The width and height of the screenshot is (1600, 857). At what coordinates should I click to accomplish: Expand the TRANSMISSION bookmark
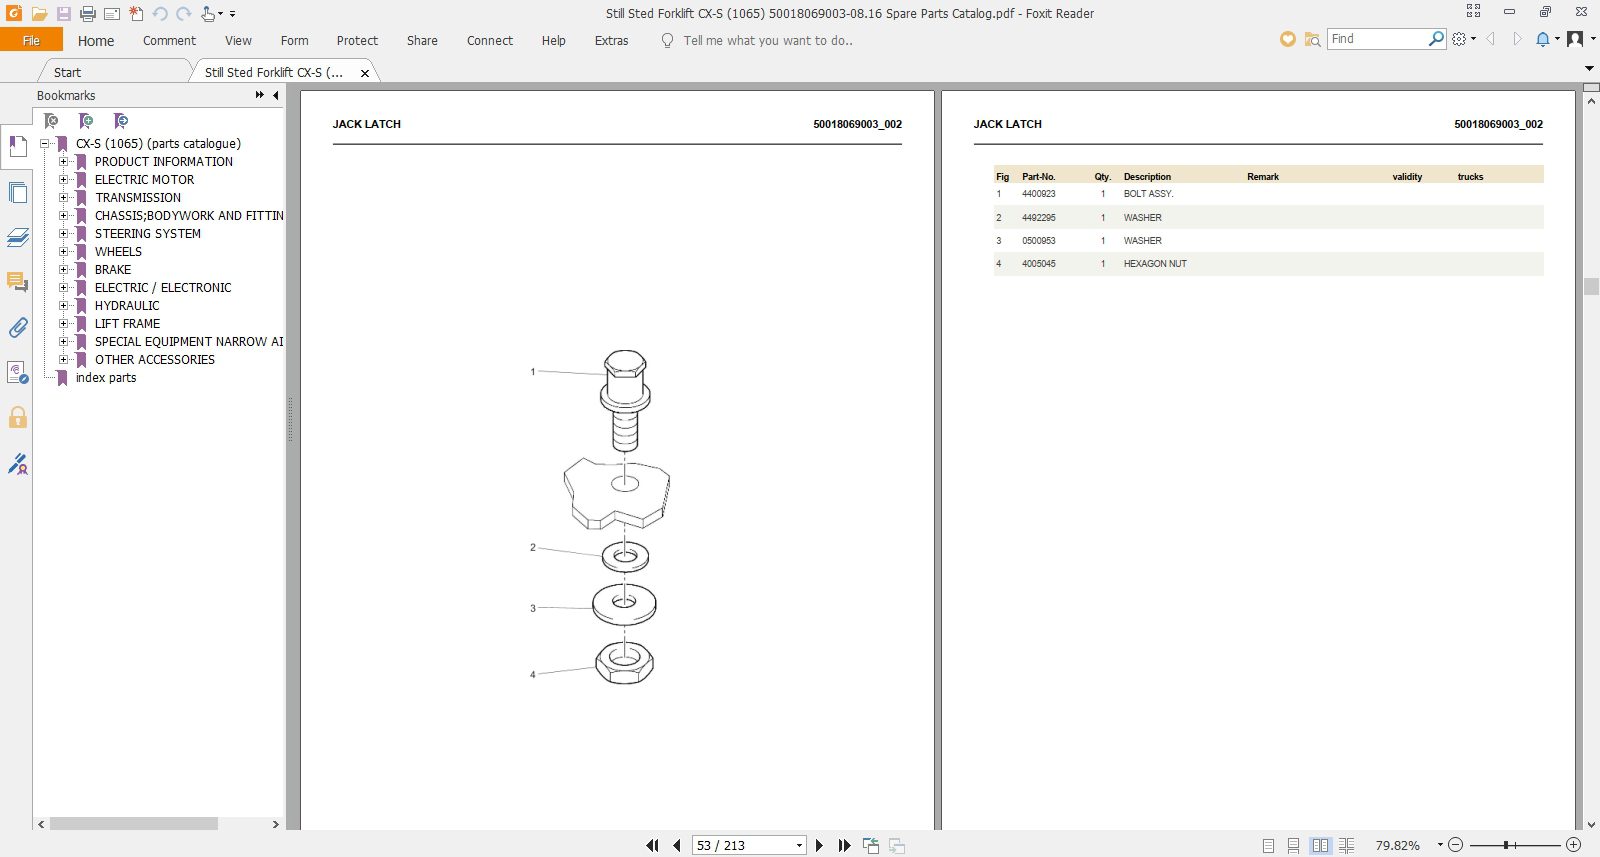[64, 198]
